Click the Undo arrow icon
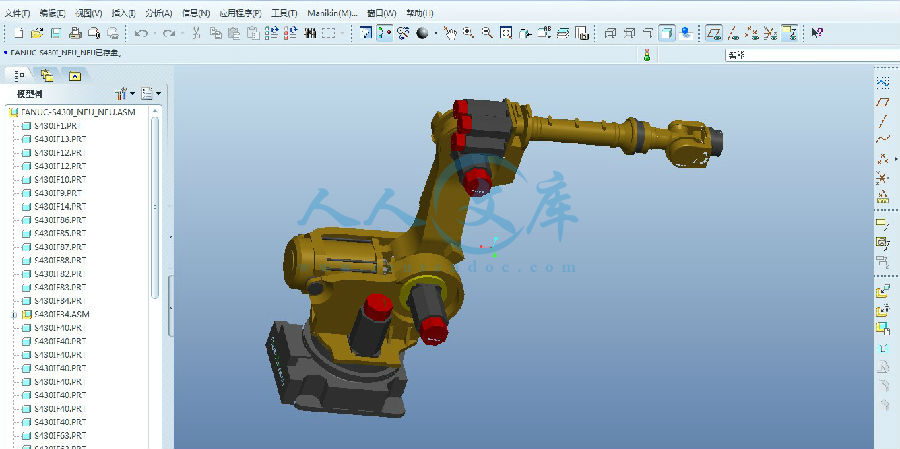The width and height of the screenshot is (900, 449). [x=141, y=33]
